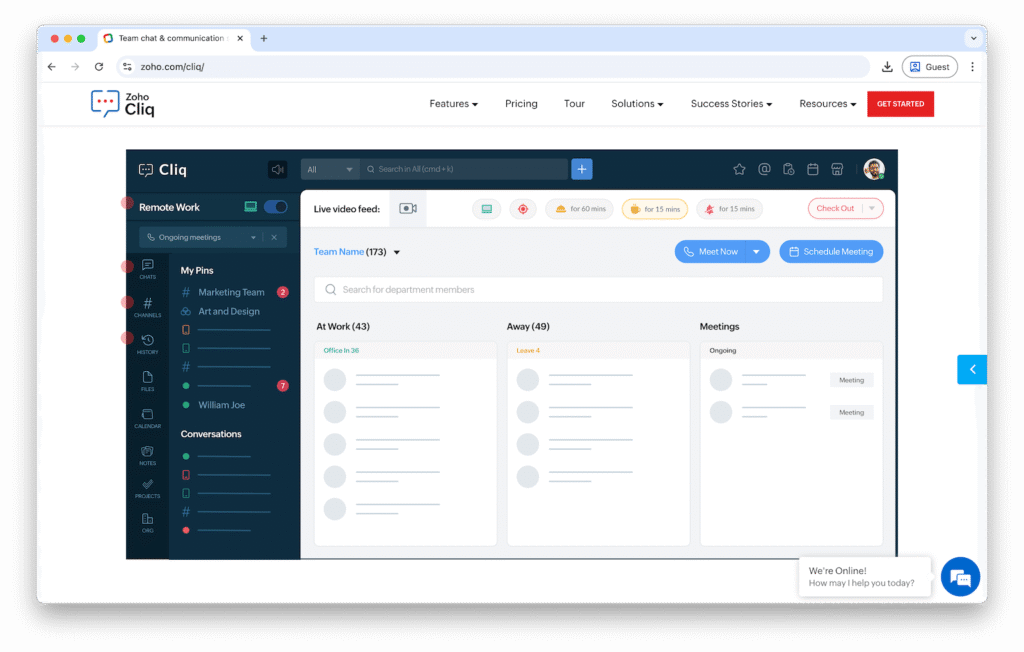1024x652 pixels.
Task: Click the live video feed camera icon
Action: coord(407,209)
